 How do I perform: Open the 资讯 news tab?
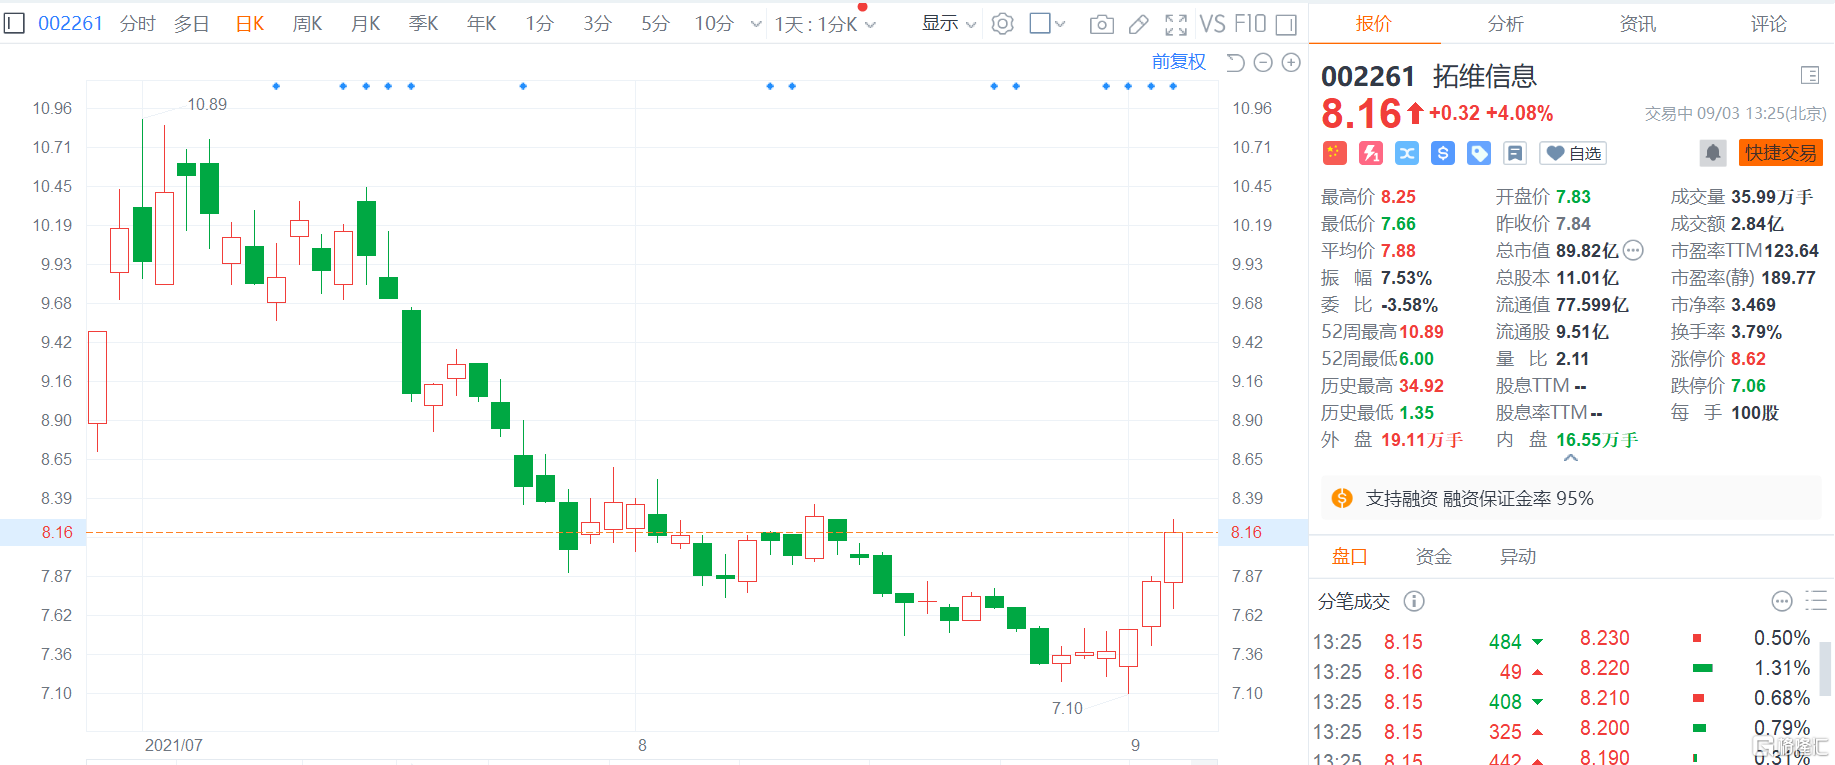click(1638, 24)
